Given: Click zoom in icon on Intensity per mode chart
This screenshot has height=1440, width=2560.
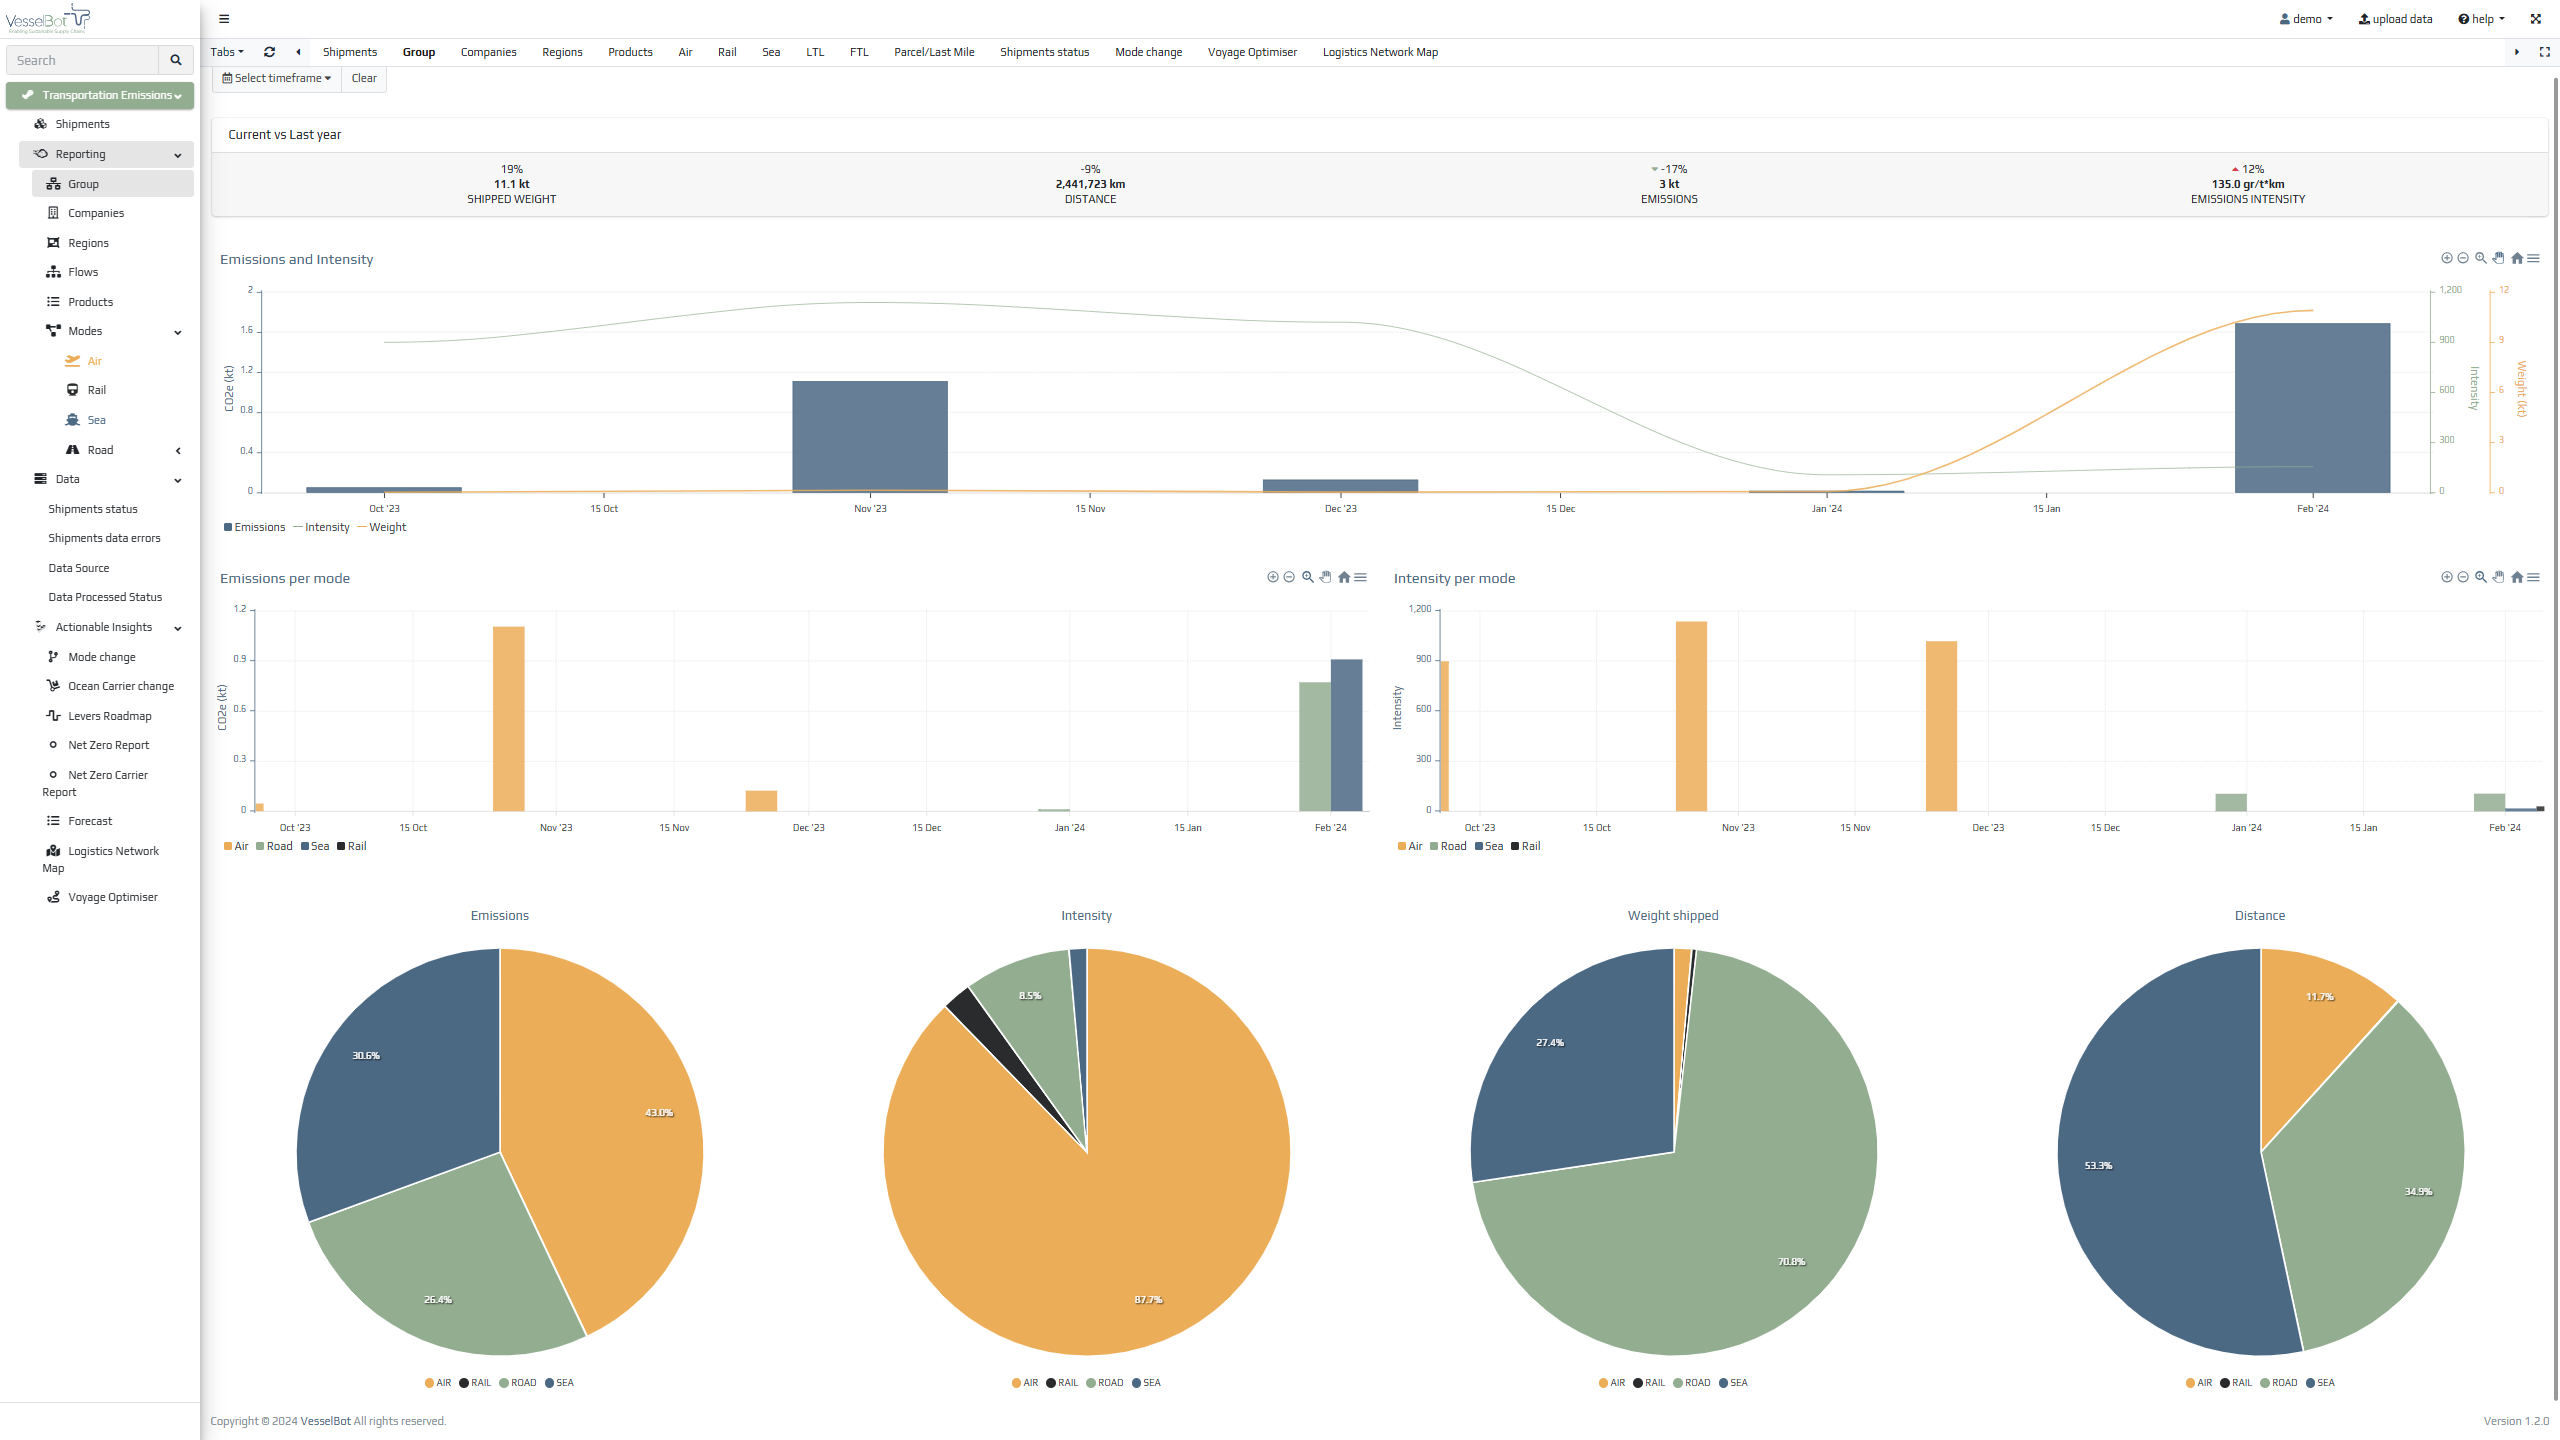Looking at the screenshot, I should coord(2446,578).
